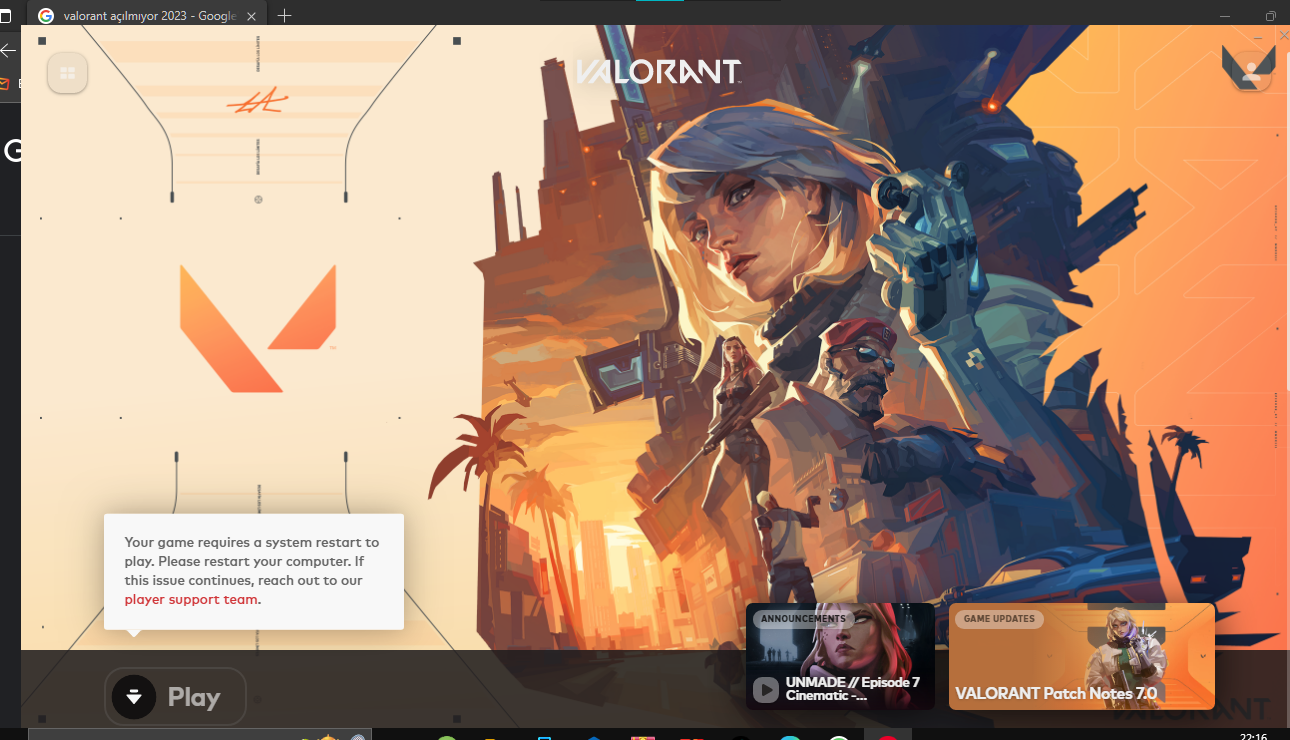1290x740 pixels.
Task: Click the taskbar clock showing 22:16
Action: 1253,736
